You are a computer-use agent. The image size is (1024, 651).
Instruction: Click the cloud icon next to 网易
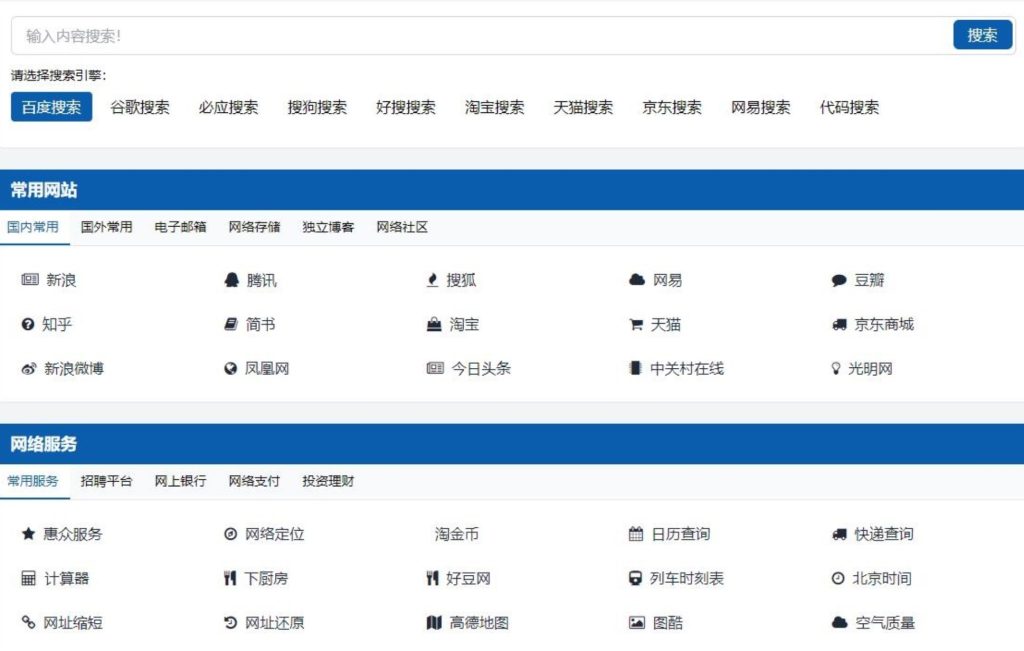636,280
